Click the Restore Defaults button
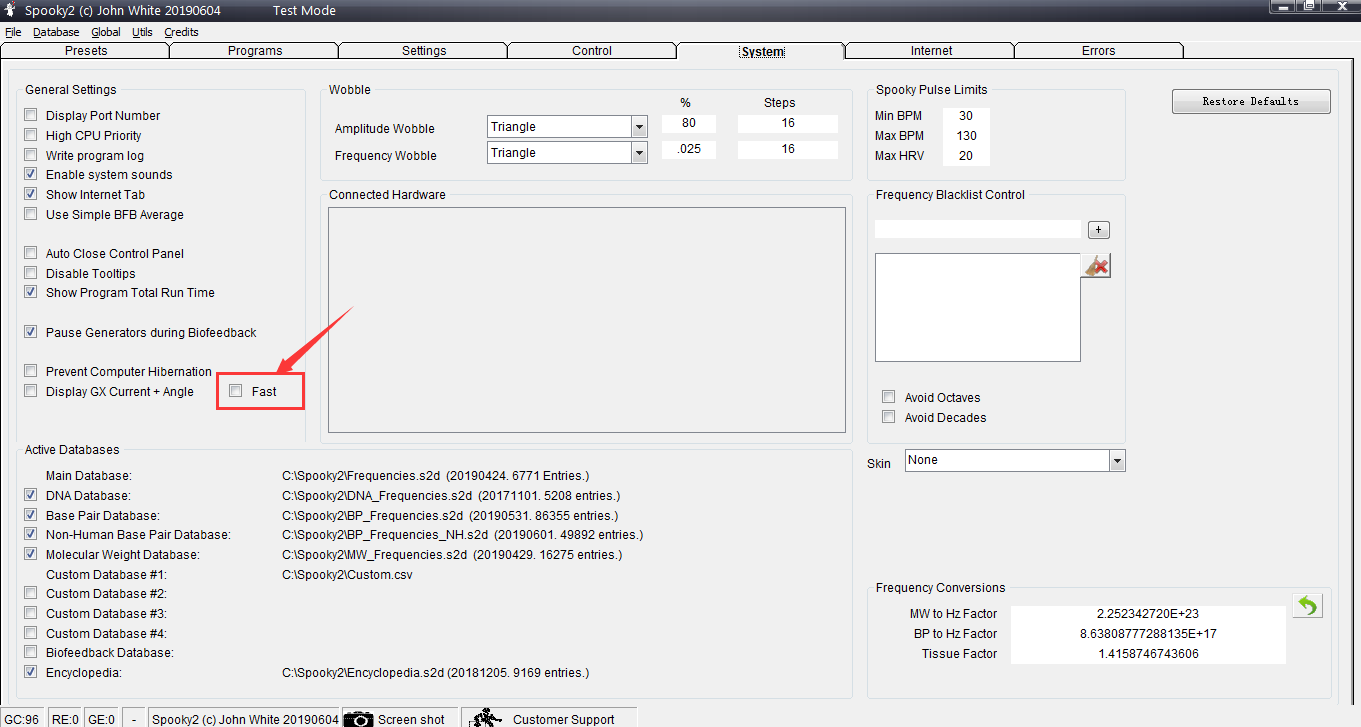The height and width of the screenshot is (727, 1361). [1250, 101]
